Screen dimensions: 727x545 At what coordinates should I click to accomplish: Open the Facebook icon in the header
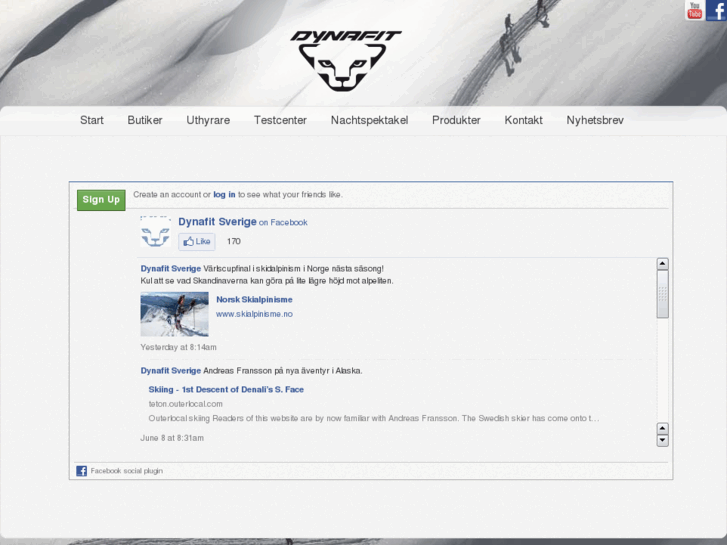[x=716, y=10]
